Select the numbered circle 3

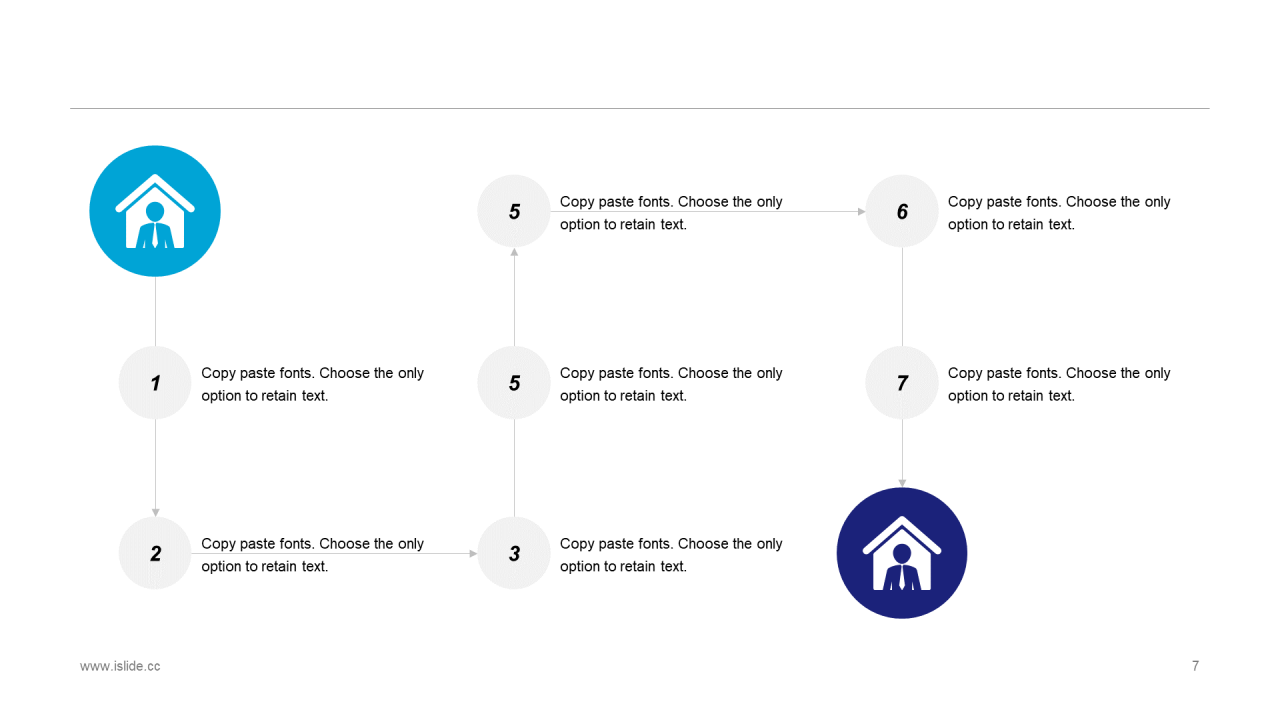point(514,553)
